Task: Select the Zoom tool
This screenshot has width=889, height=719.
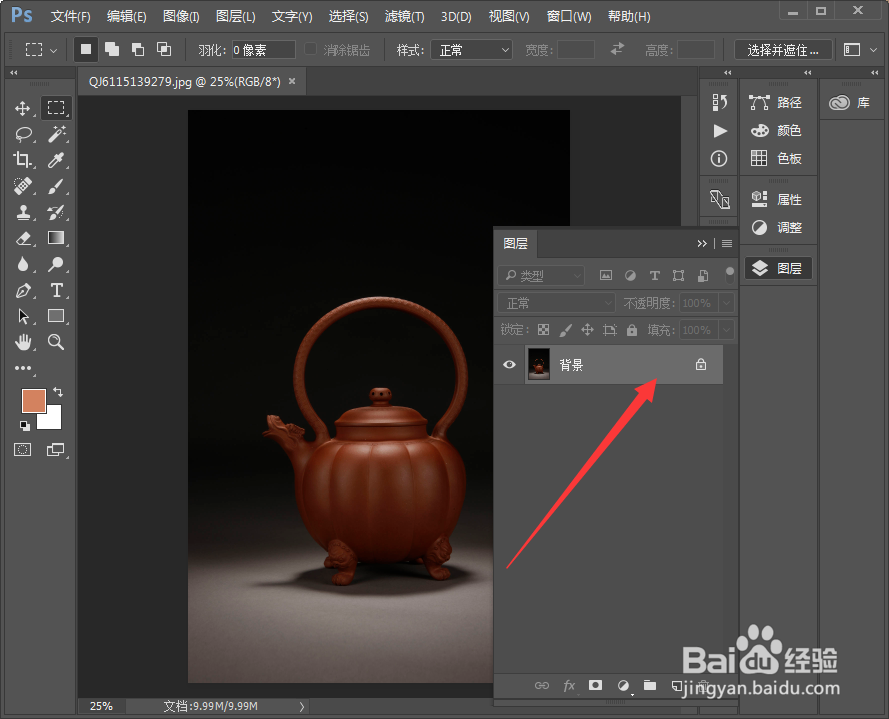Action: (x=56, y=342)
